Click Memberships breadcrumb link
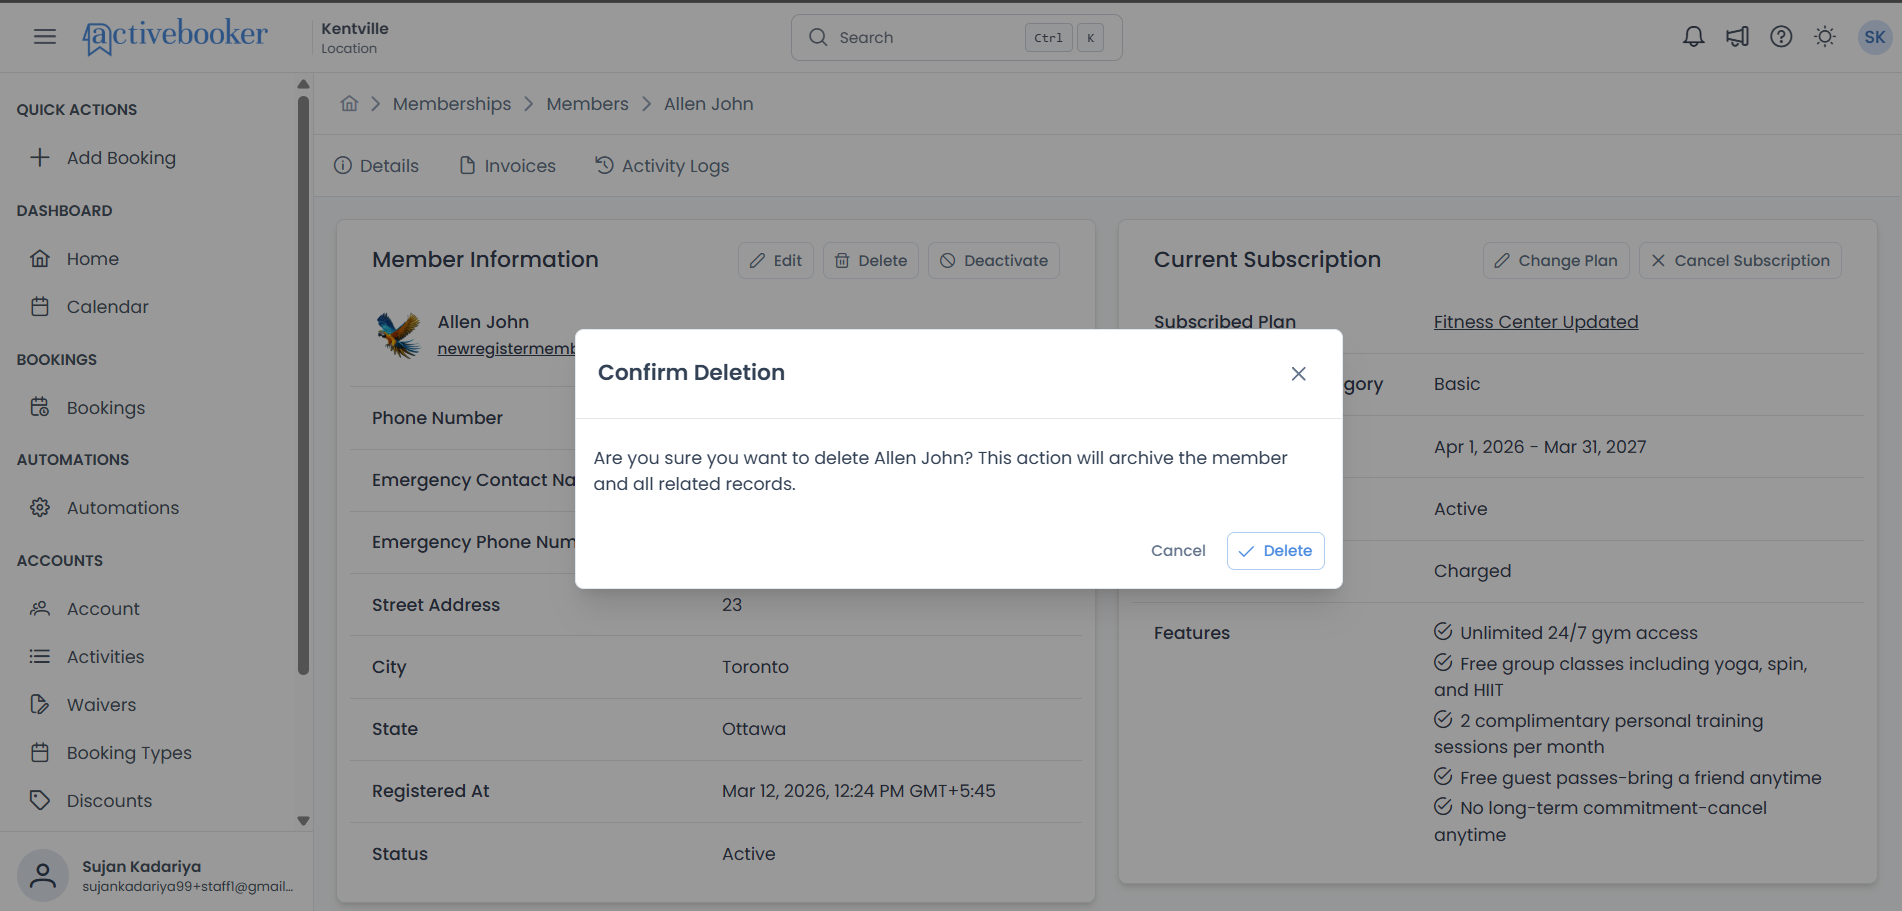 click(452, 104)
